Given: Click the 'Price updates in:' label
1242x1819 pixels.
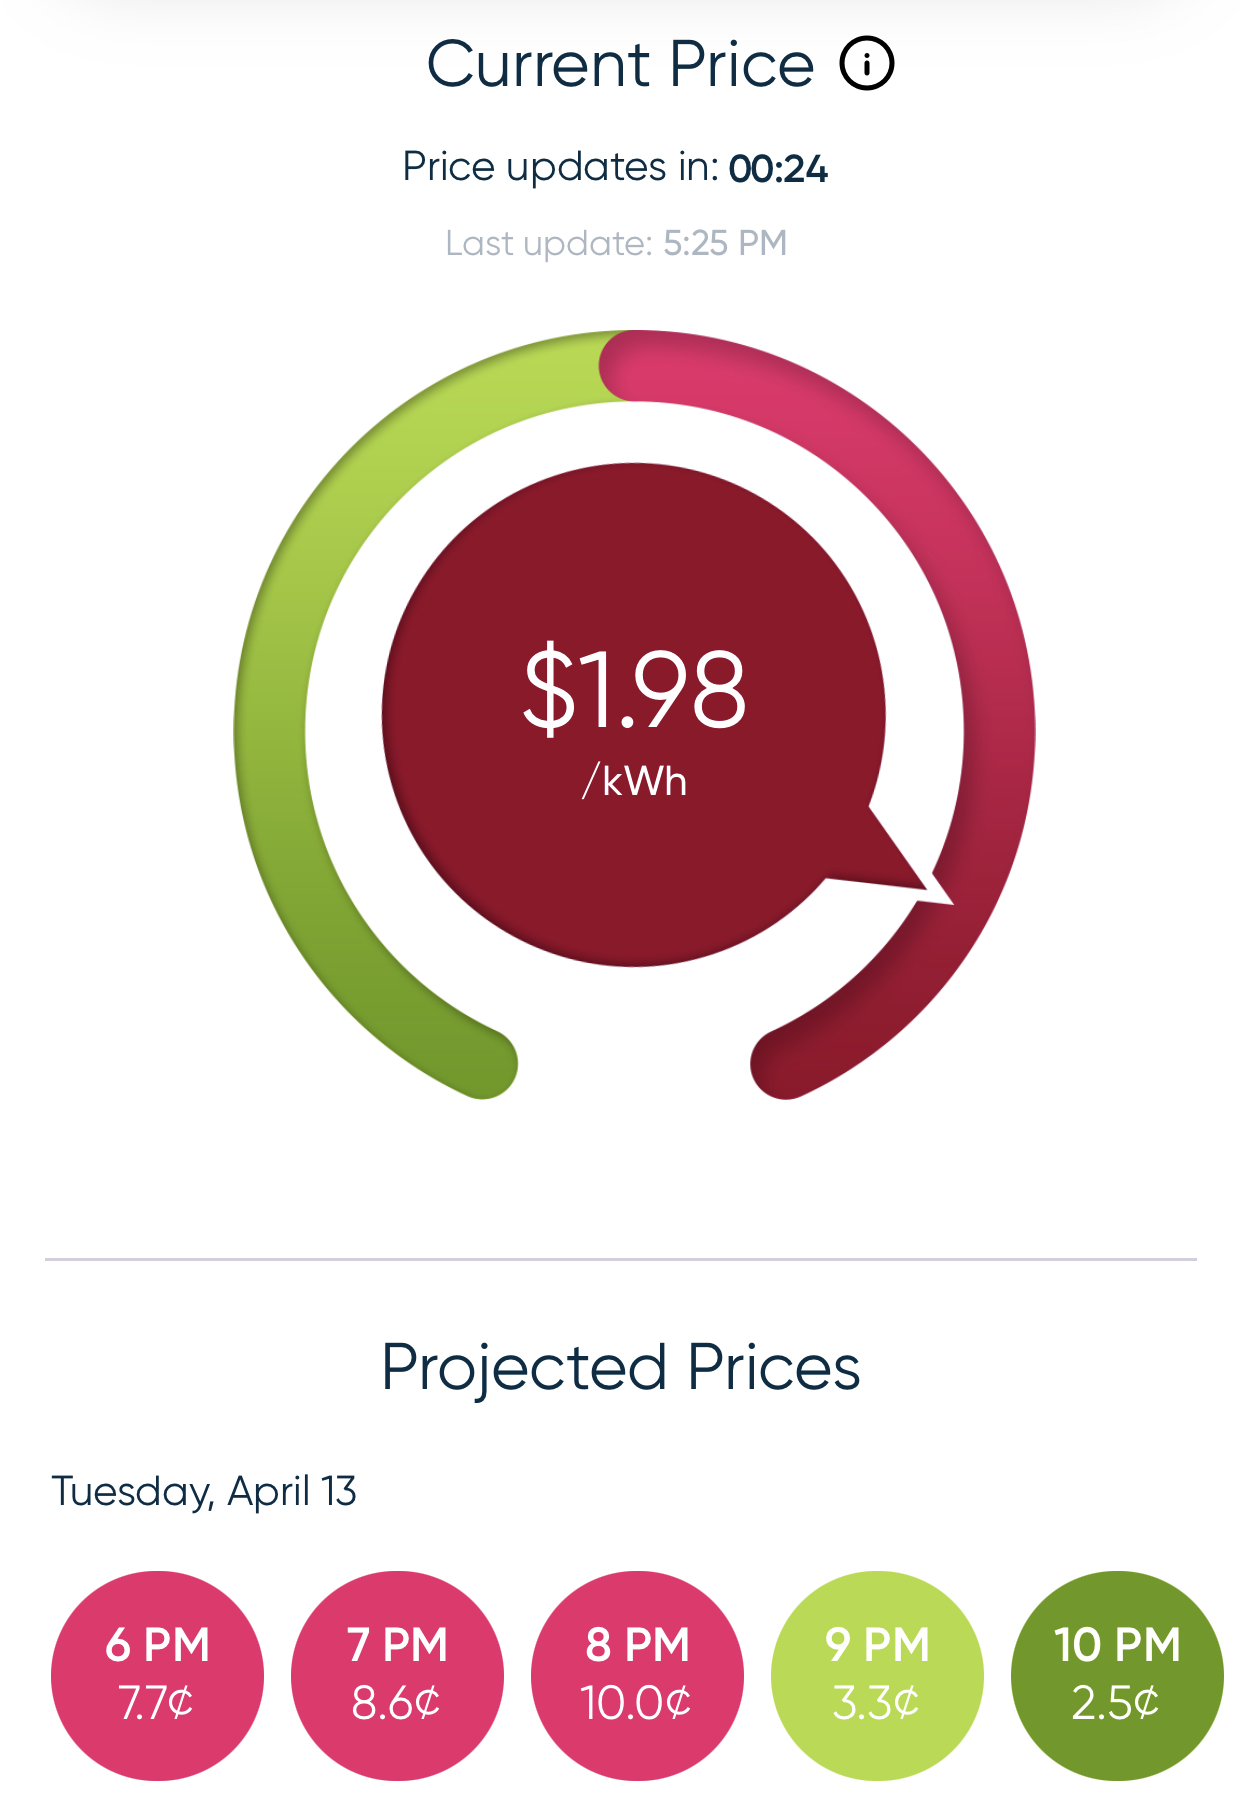Looking at the screenshot, I should pos(560,167).
